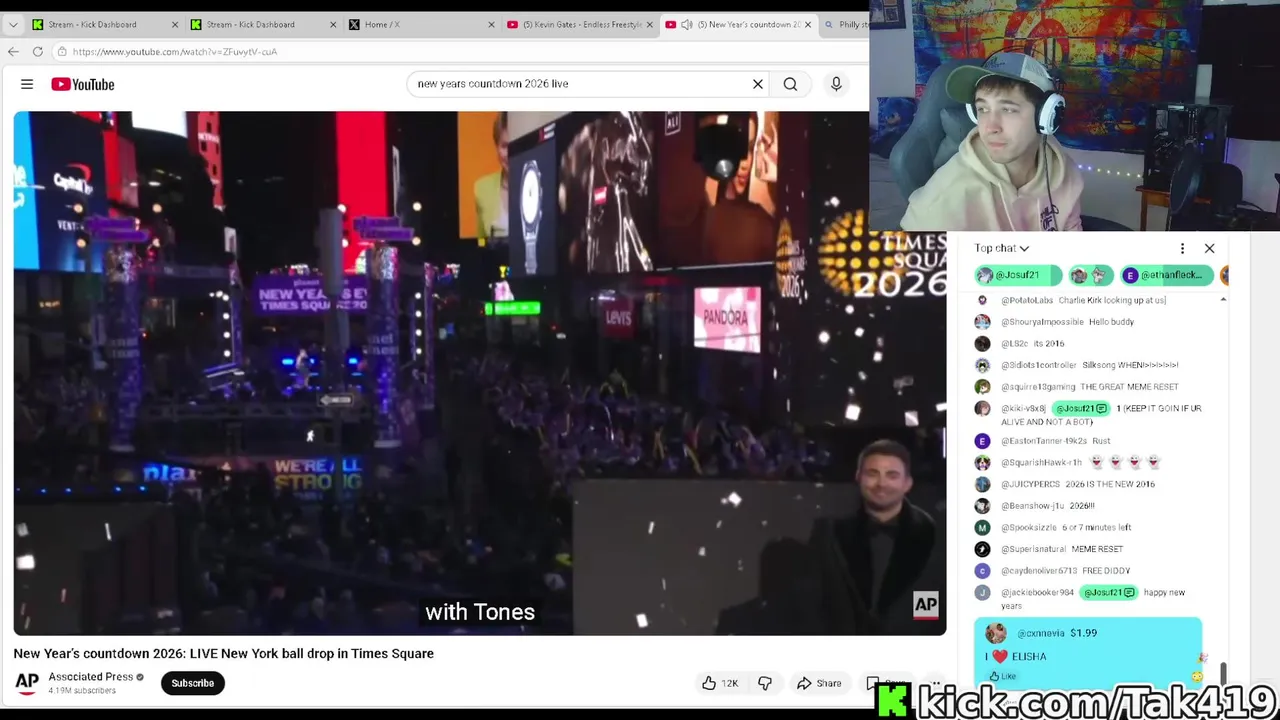This screenshot has width=1280, height=720.
Task: Share the video
Action: 819,683
